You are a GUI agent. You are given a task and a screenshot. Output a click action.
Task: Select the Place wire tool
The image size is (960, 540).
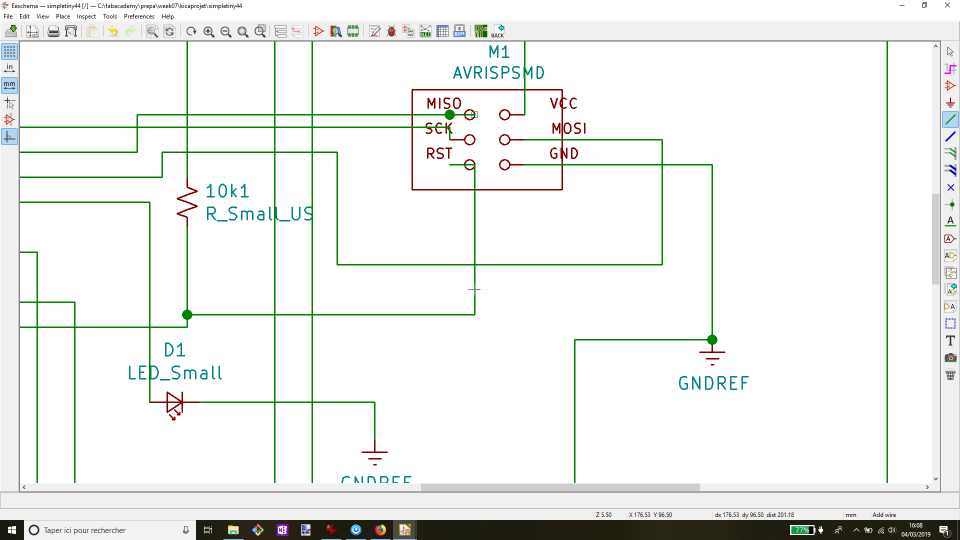pos(950,119)
